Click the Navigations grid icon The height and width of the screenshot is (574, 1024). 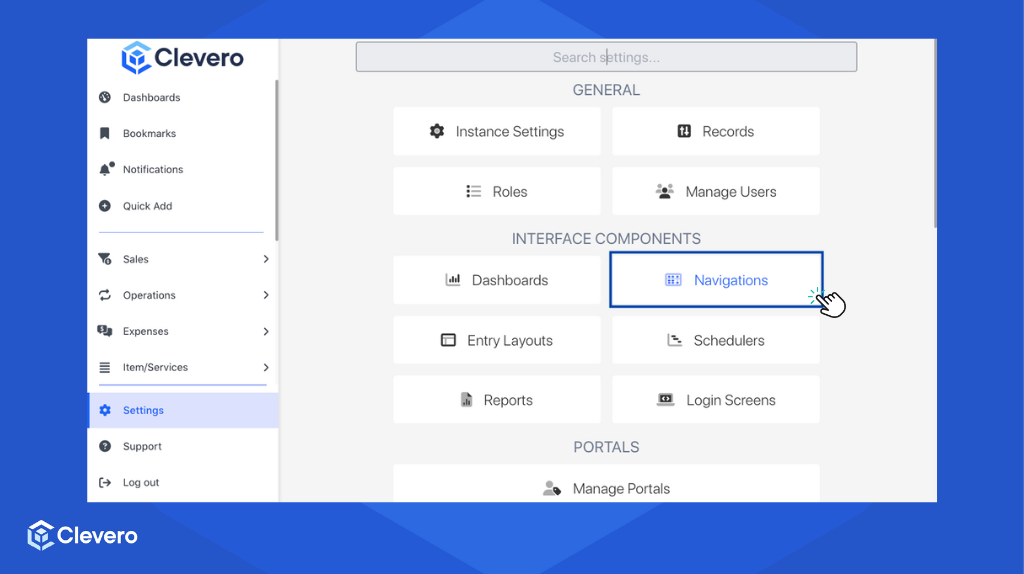point(673,279)
